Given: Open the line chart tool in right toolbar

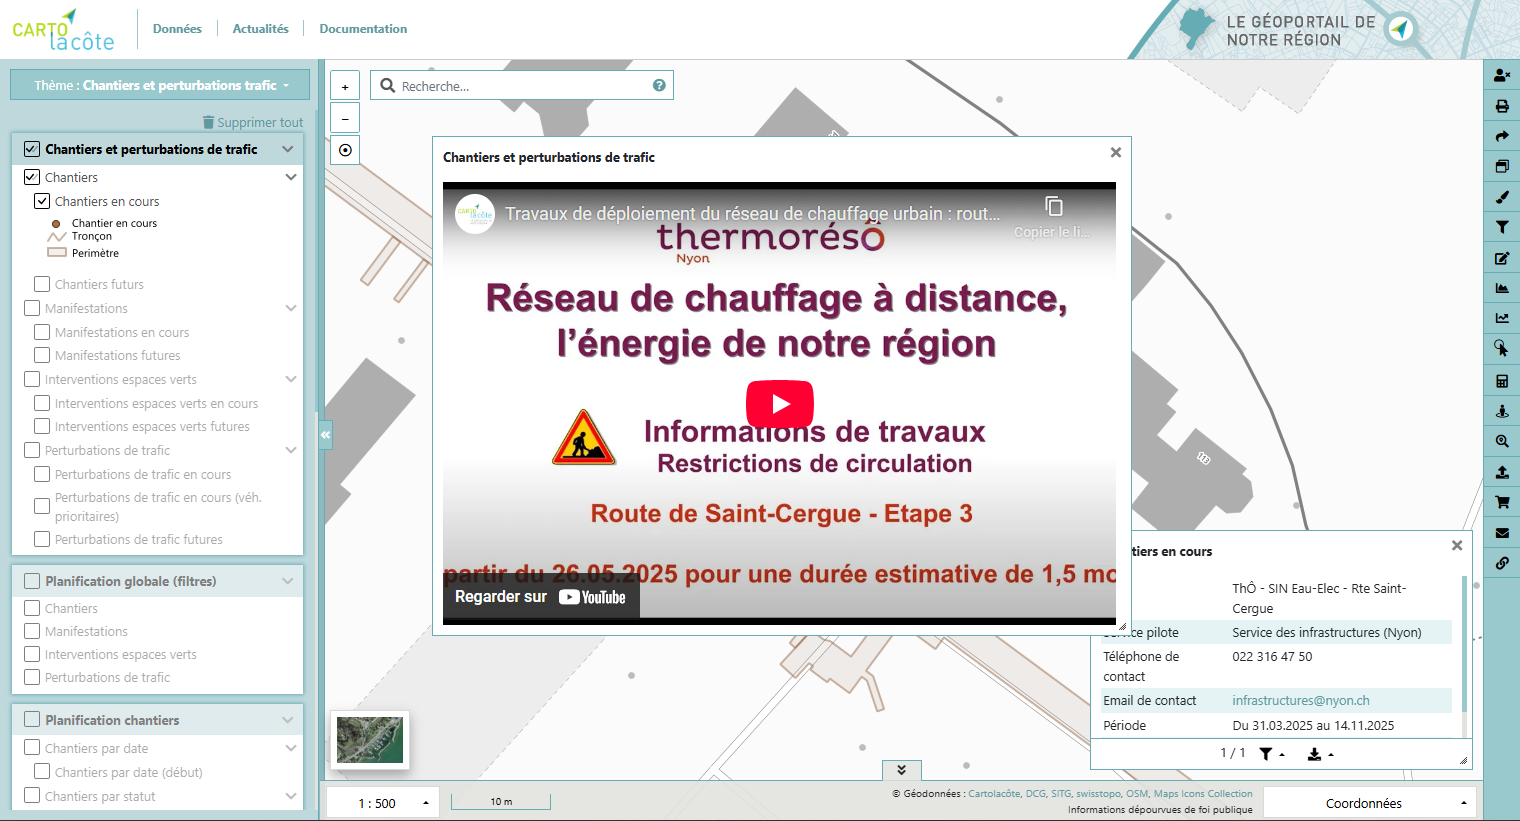Looking at the screenshot, I should (1502, 318).
